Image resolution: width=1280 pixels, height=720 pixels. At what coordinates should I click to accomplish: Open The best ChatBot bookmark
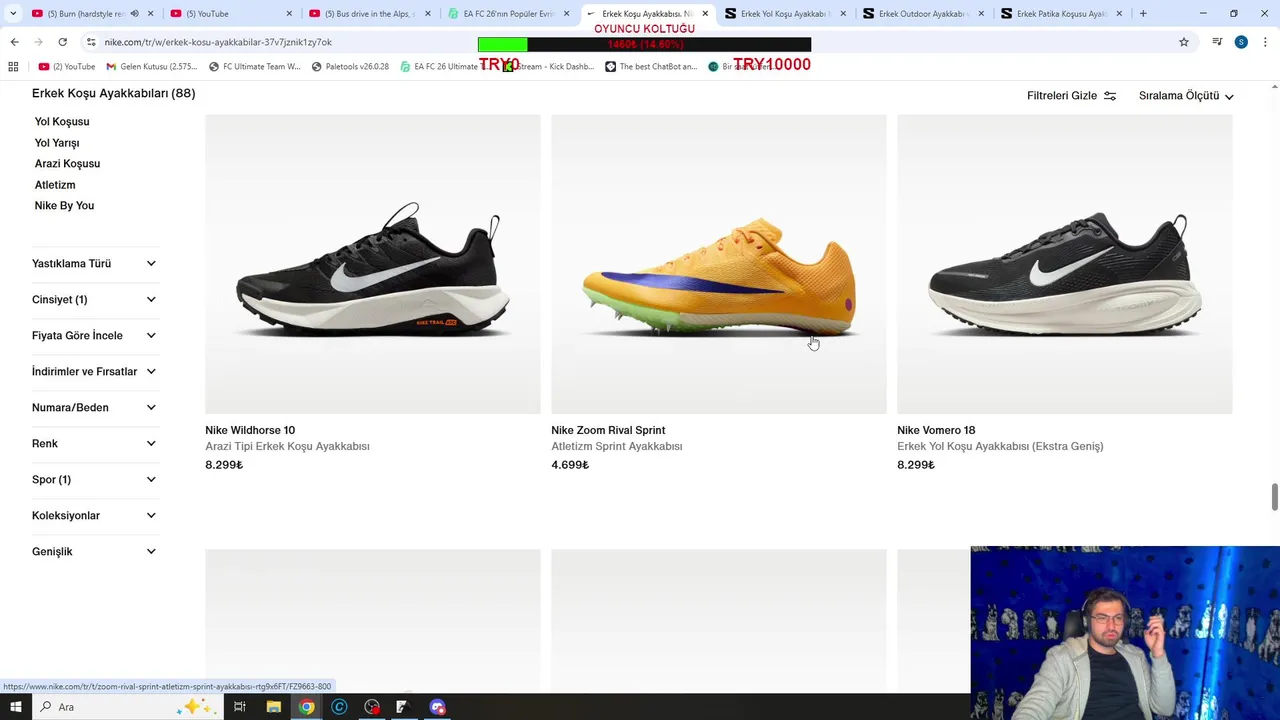click(x=651, y=67)
